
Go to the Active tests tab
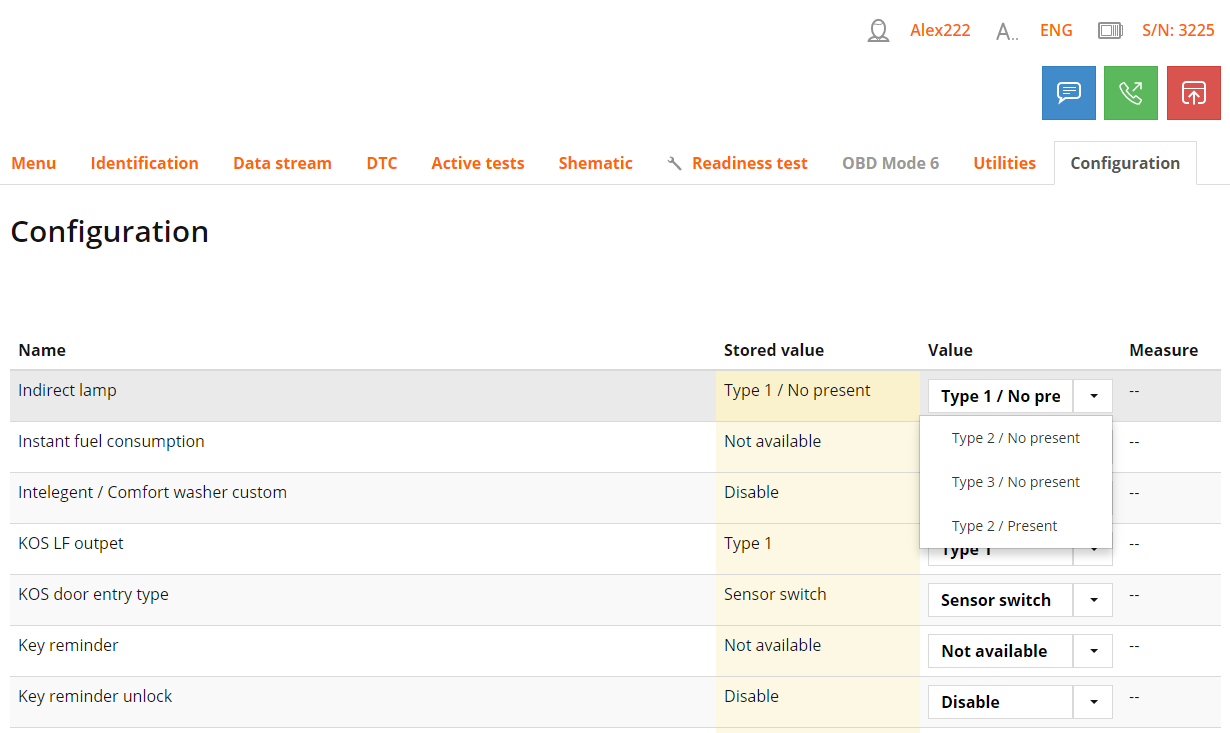(x=477, y=163)
